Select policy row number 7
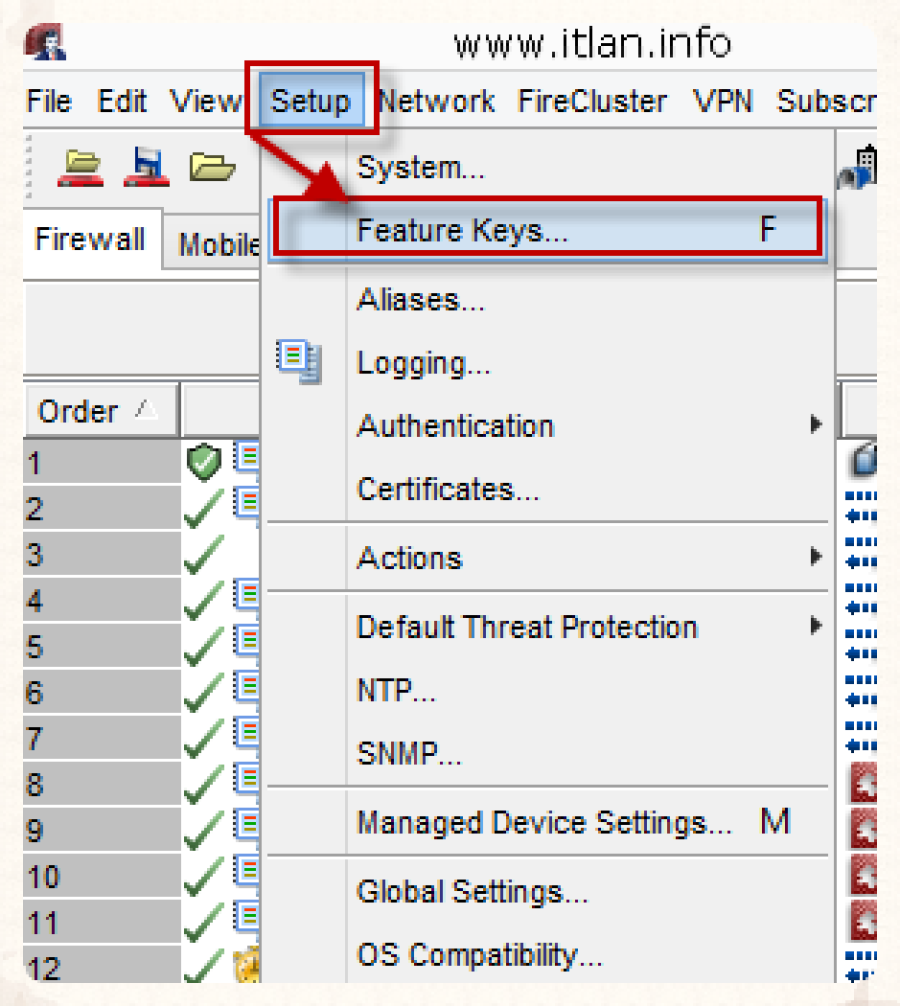 (x=100, y=739)
